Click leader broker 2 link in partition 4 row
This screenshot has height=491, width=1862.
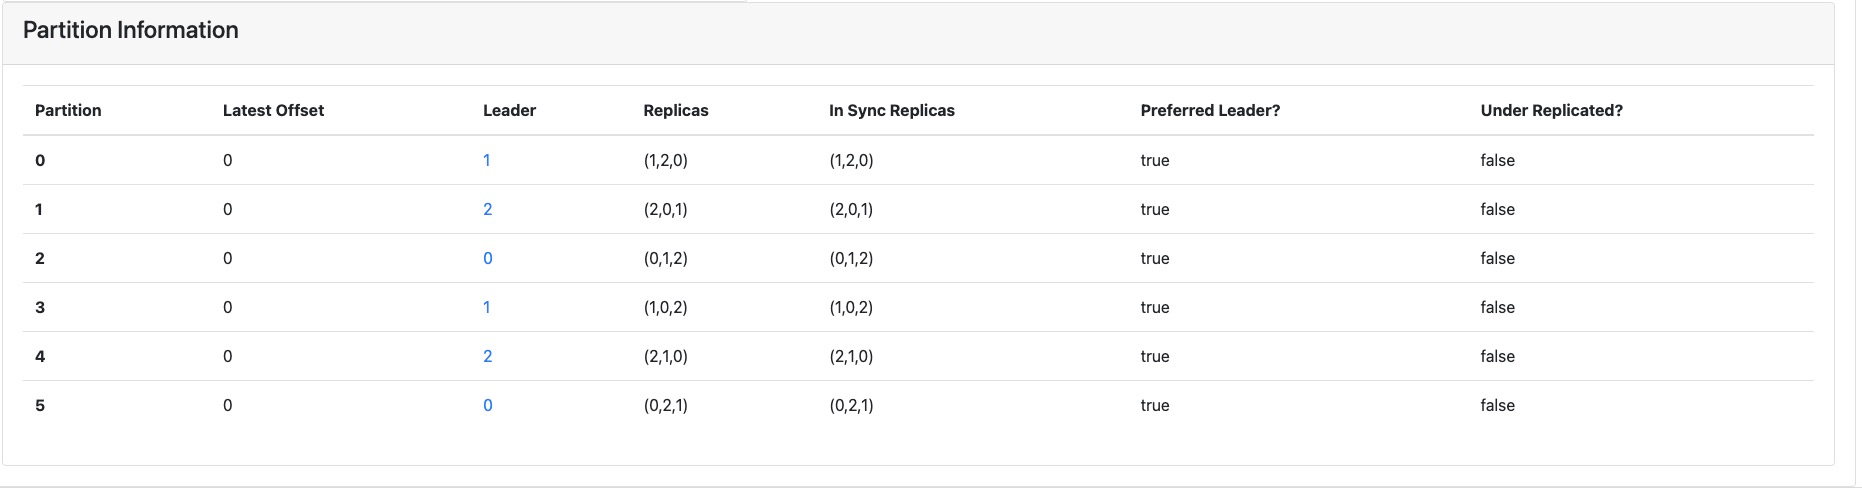(x=487, y=356)
